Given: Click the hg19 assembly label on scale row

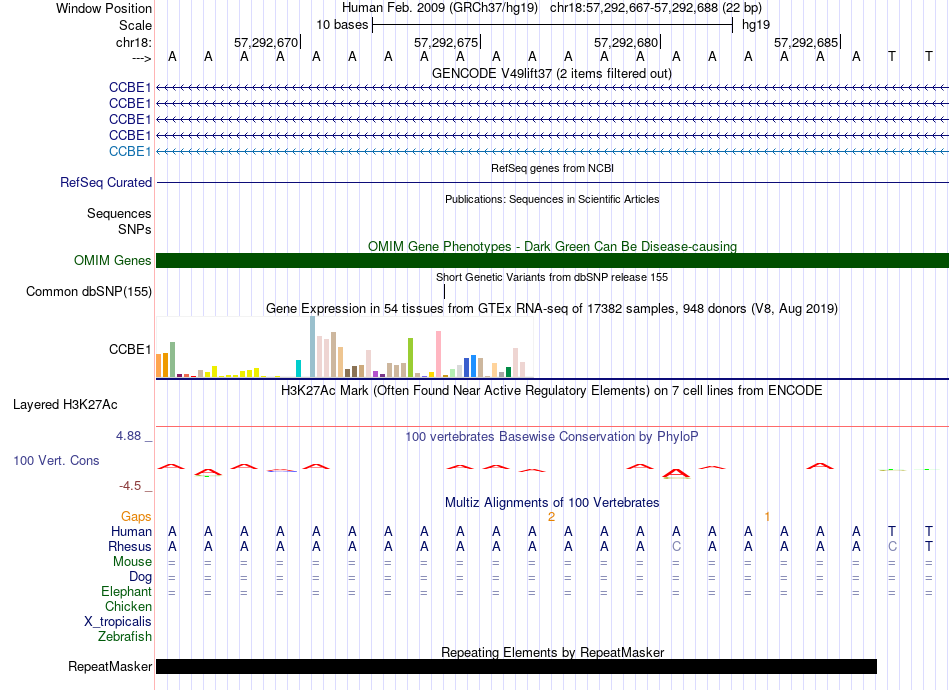Looking at the screenshot, I should (756, 25).
